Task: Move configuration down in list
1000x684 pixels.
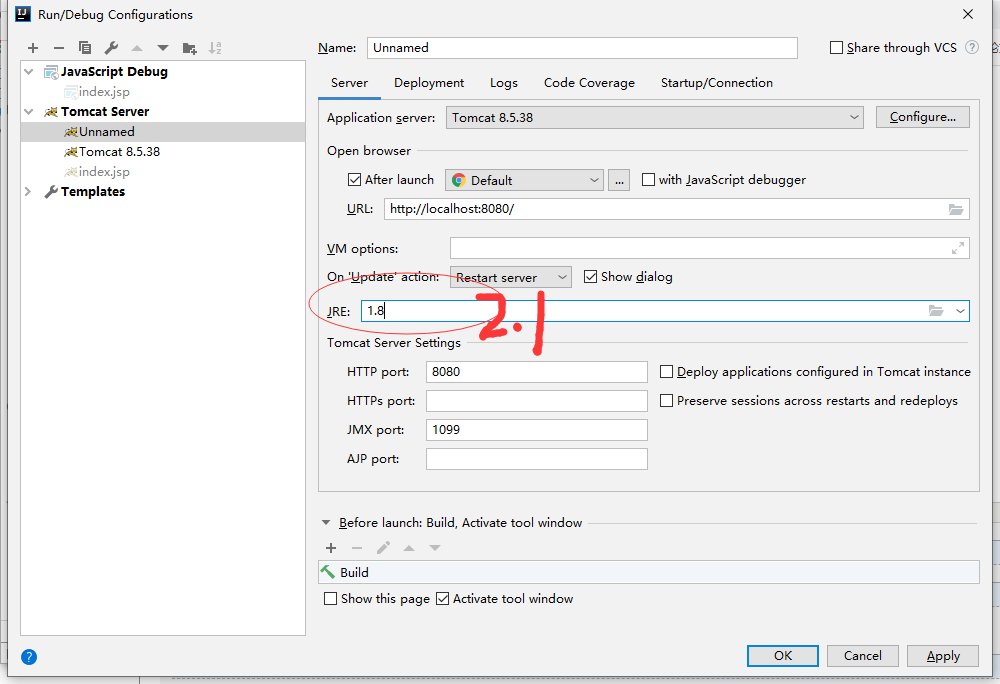Action: pos(163,48)
